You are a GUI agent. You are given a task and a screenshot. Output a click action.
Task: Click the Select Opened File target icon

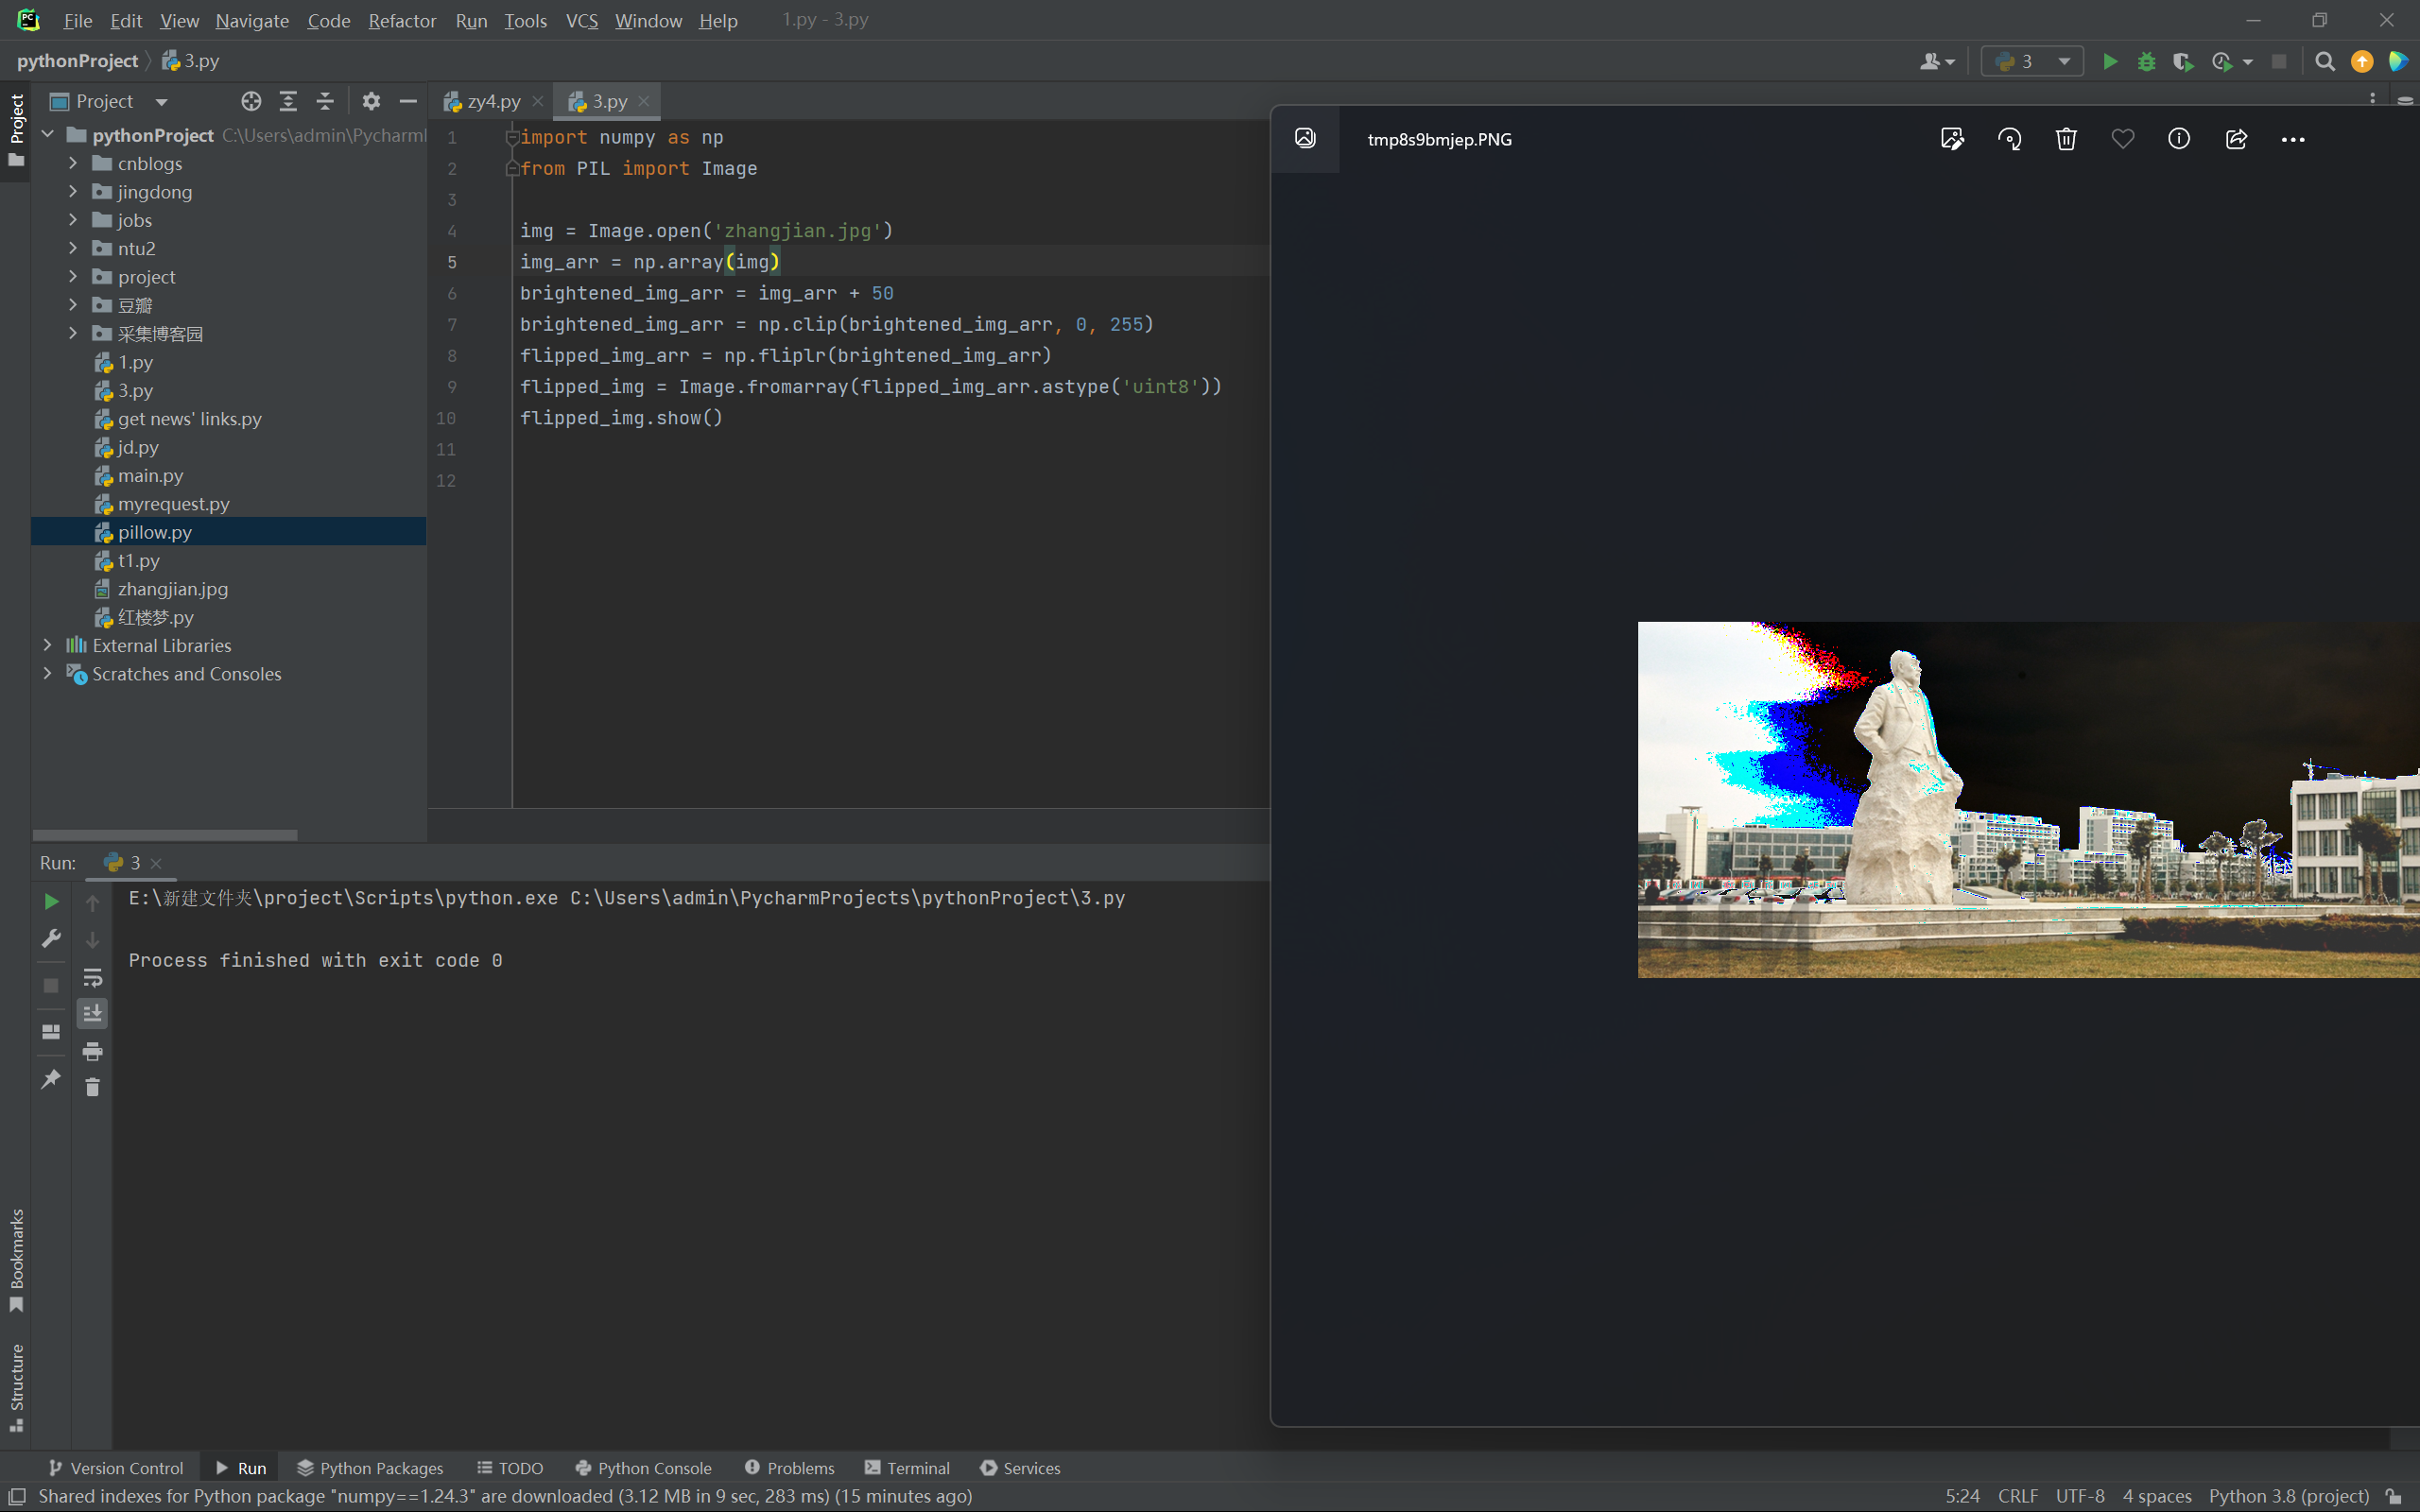click(251, 101)
